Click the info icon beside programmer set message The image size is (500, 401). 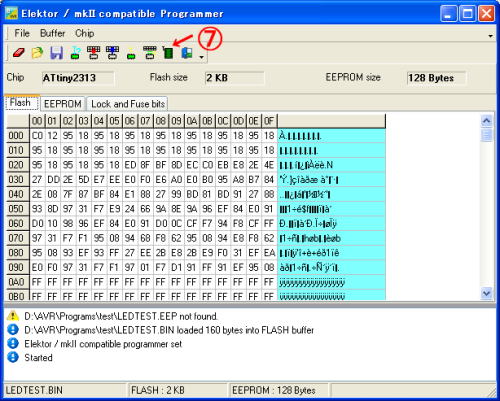pos(13,343)
